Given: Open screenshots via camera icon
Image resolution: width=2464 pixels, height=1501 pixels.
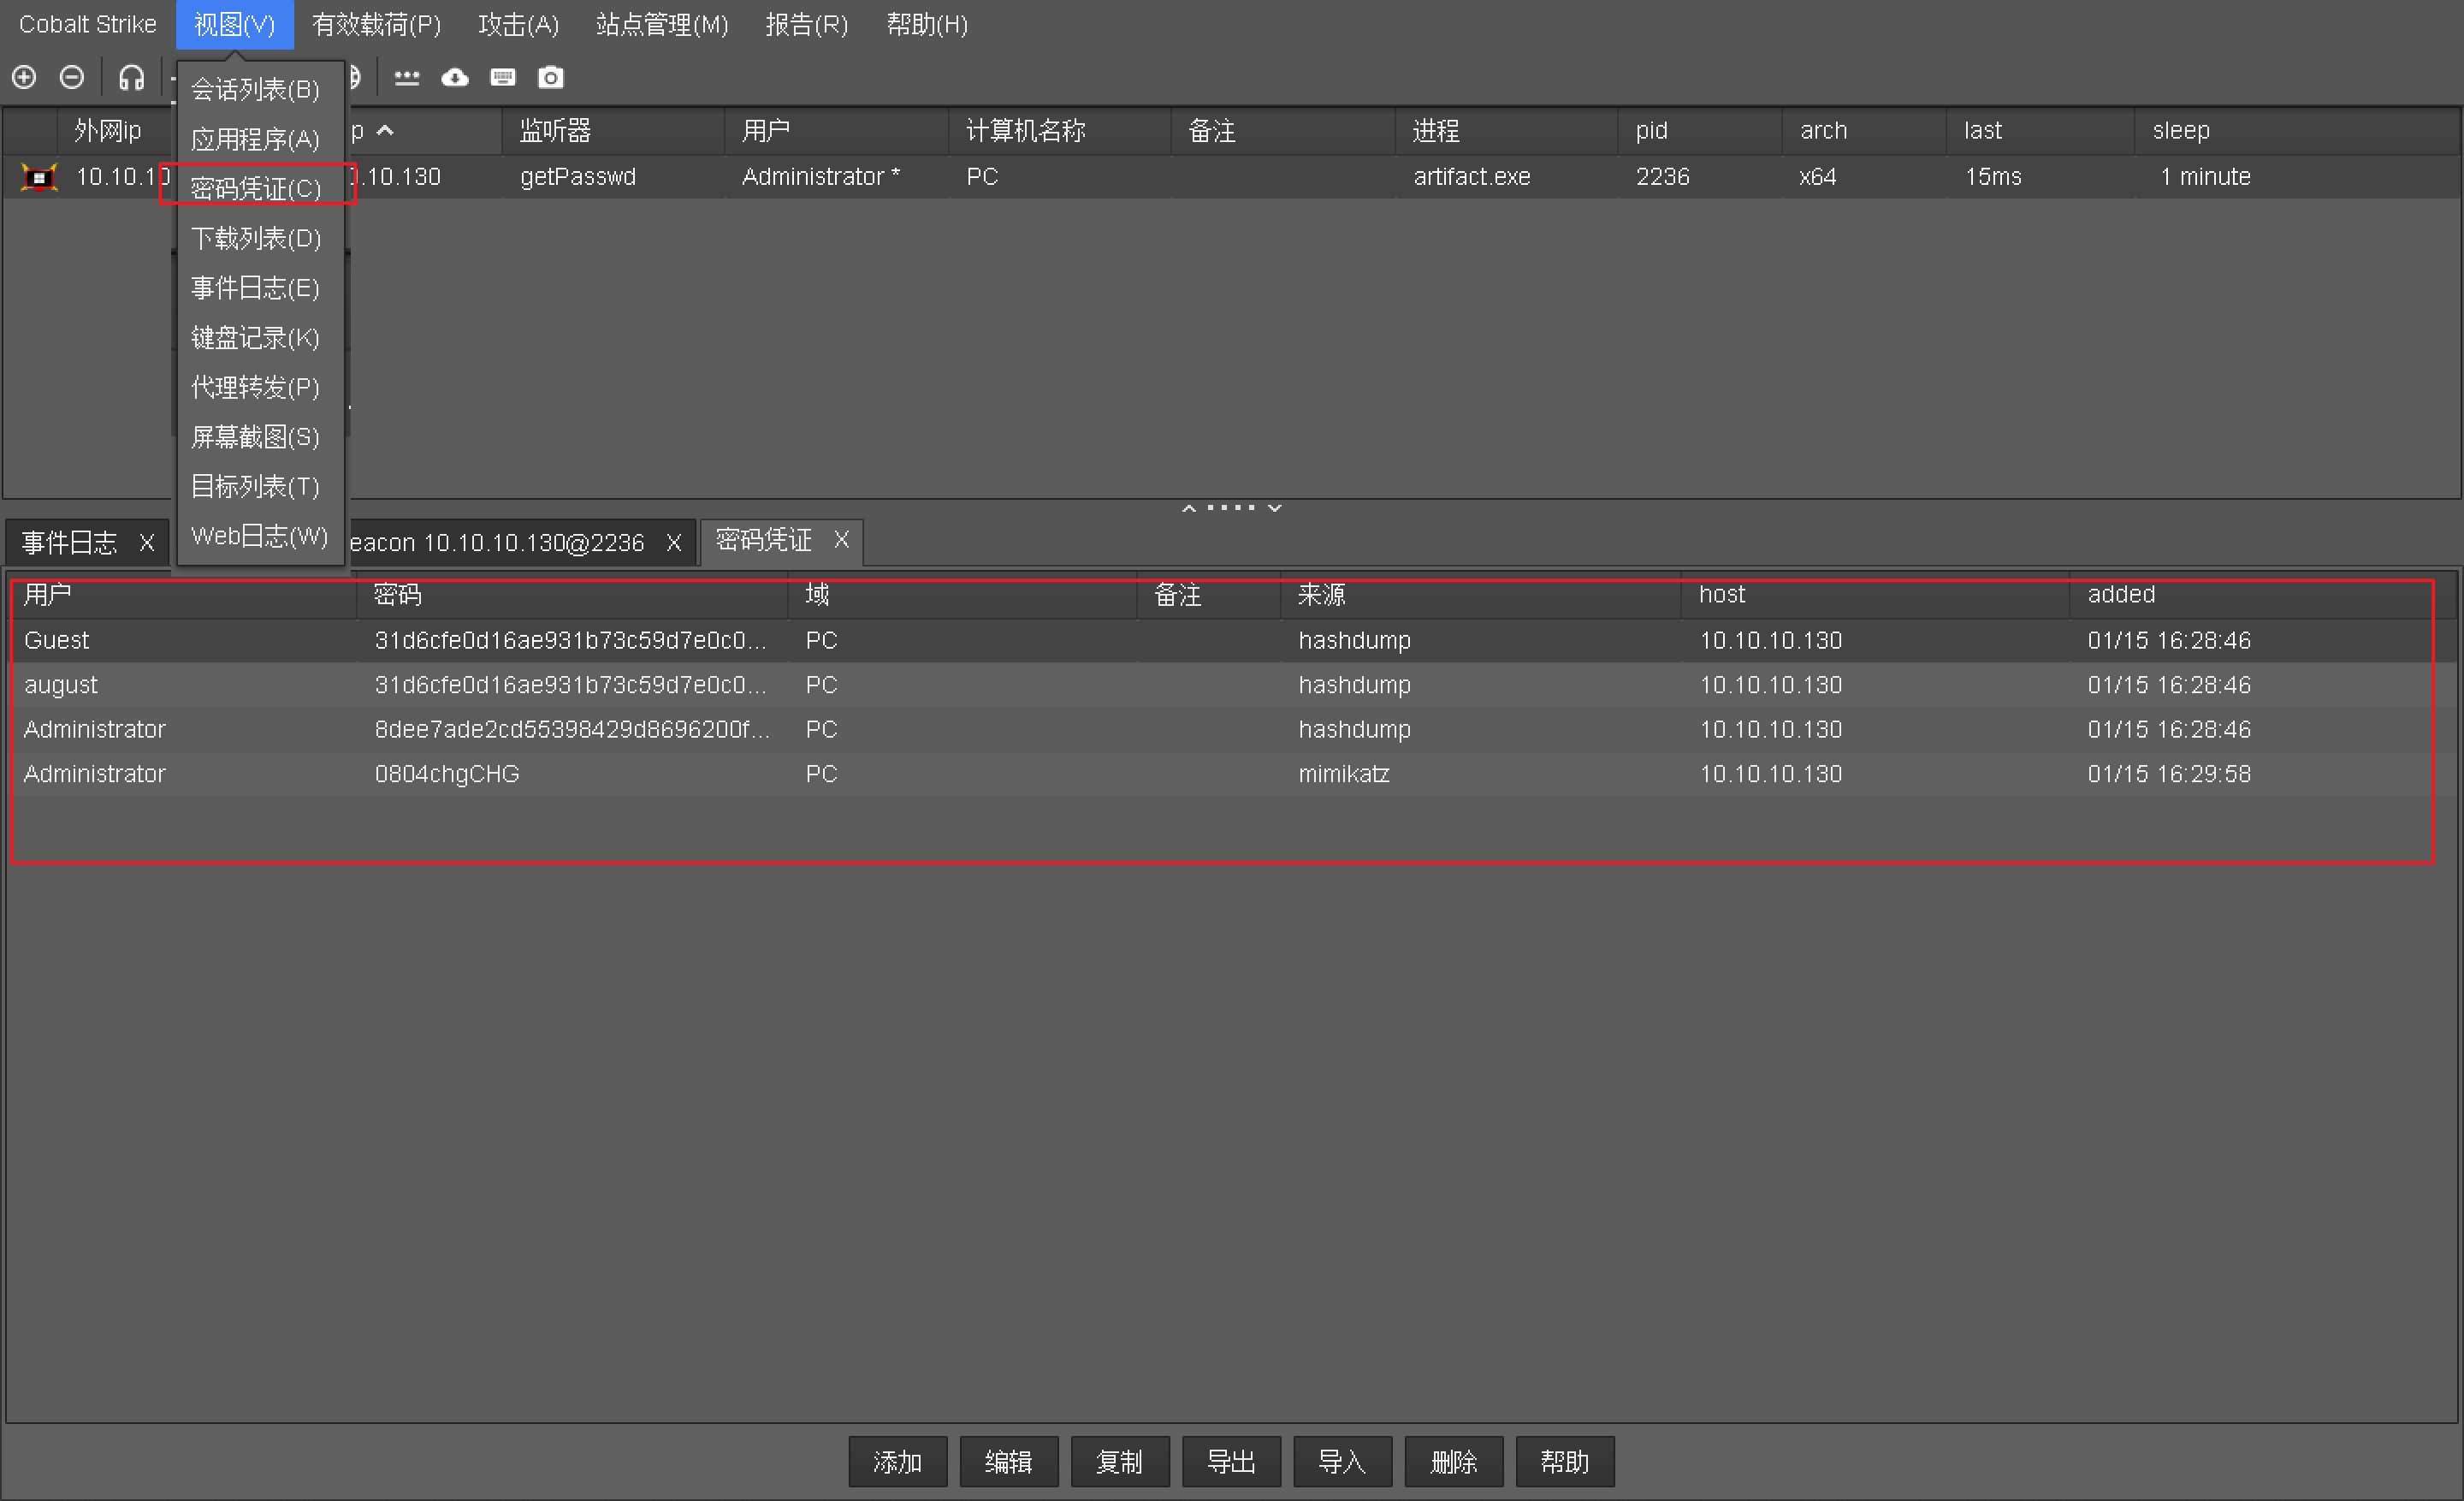Looking at the screenshot, I should [551, 77].
